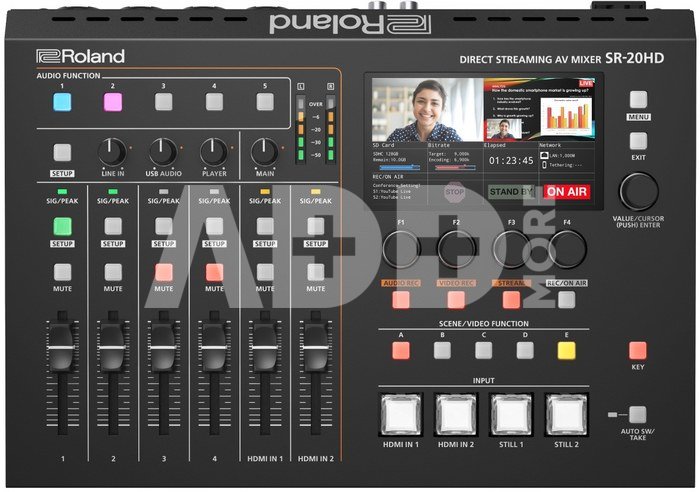
Task: Click the PLAYER level knob
Action: [214, 152]
